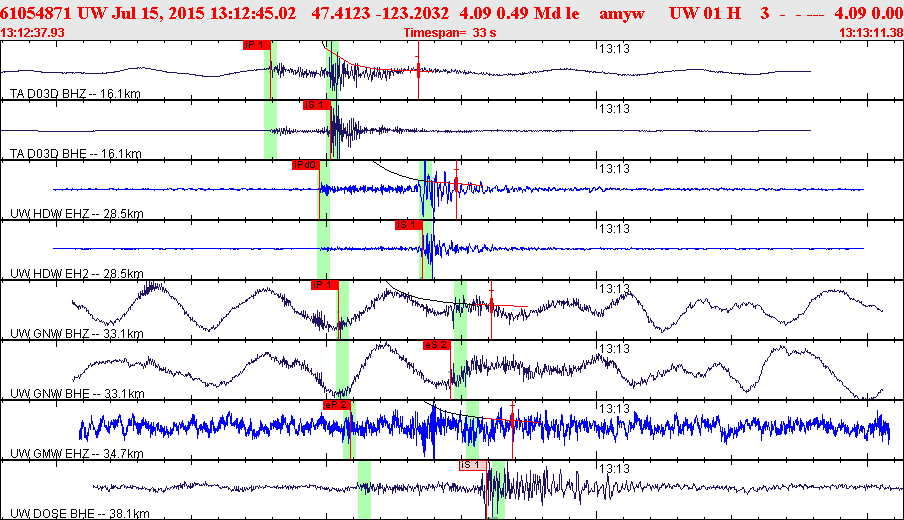
Task: Click the Timespan 33 s label
Action: click(x=450, y=33)
